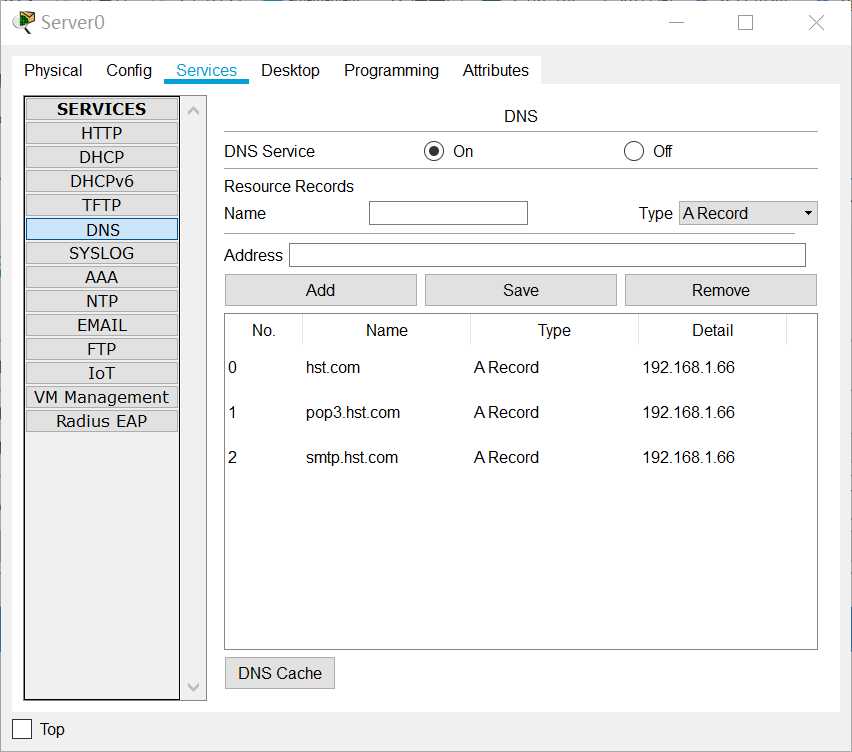Sort by the Name column header
Viewport: 852px width, 752px height.
click(x=386, y=330)
